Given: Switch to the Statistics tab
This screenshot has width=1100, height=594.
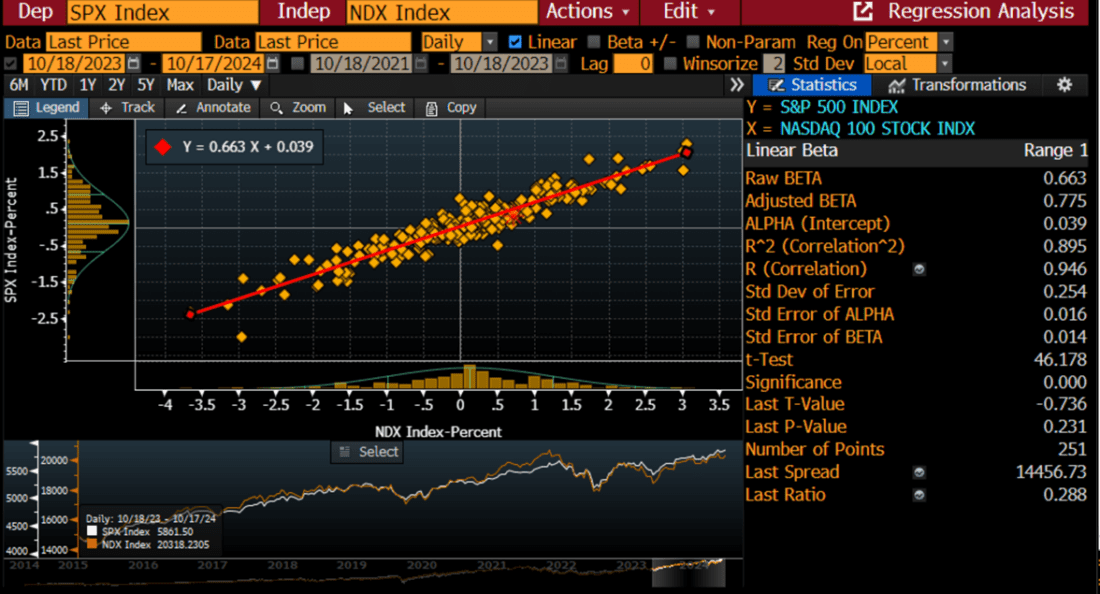Looking at the screenshot, I should (812, 85).
